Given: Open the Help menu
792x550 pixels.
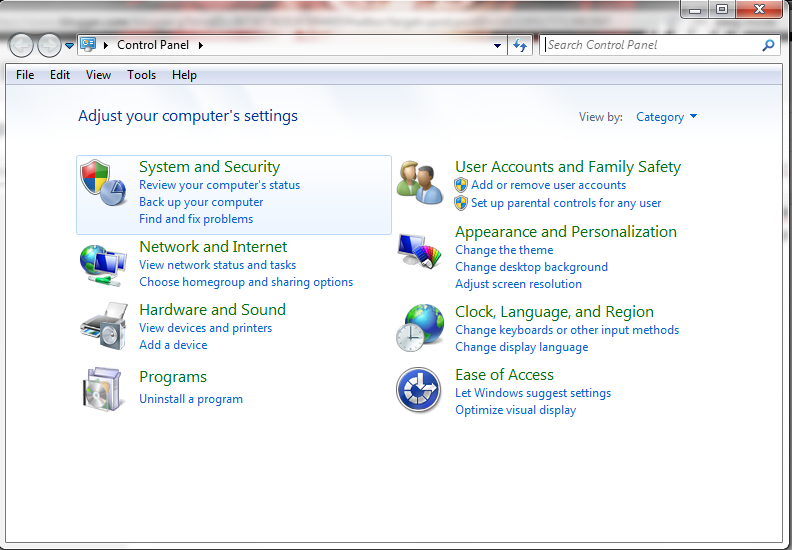Looking at the screenshot, I should [x=184, y=75].
